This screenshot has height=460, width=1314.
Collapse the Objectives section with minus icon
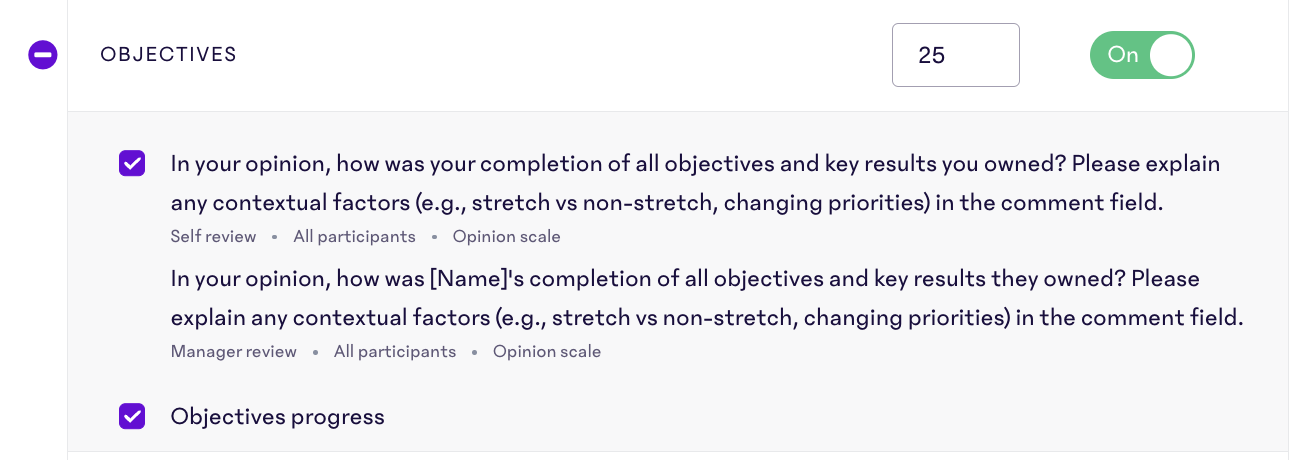(43, 55)
